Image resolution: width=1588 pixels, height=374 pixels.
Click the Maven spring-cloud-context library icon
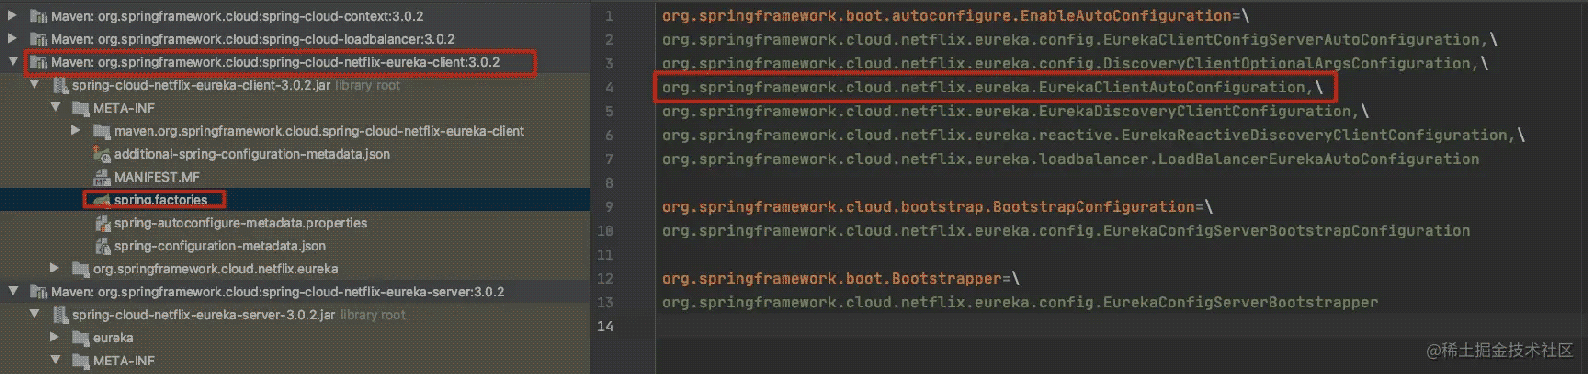pos(39,16)
